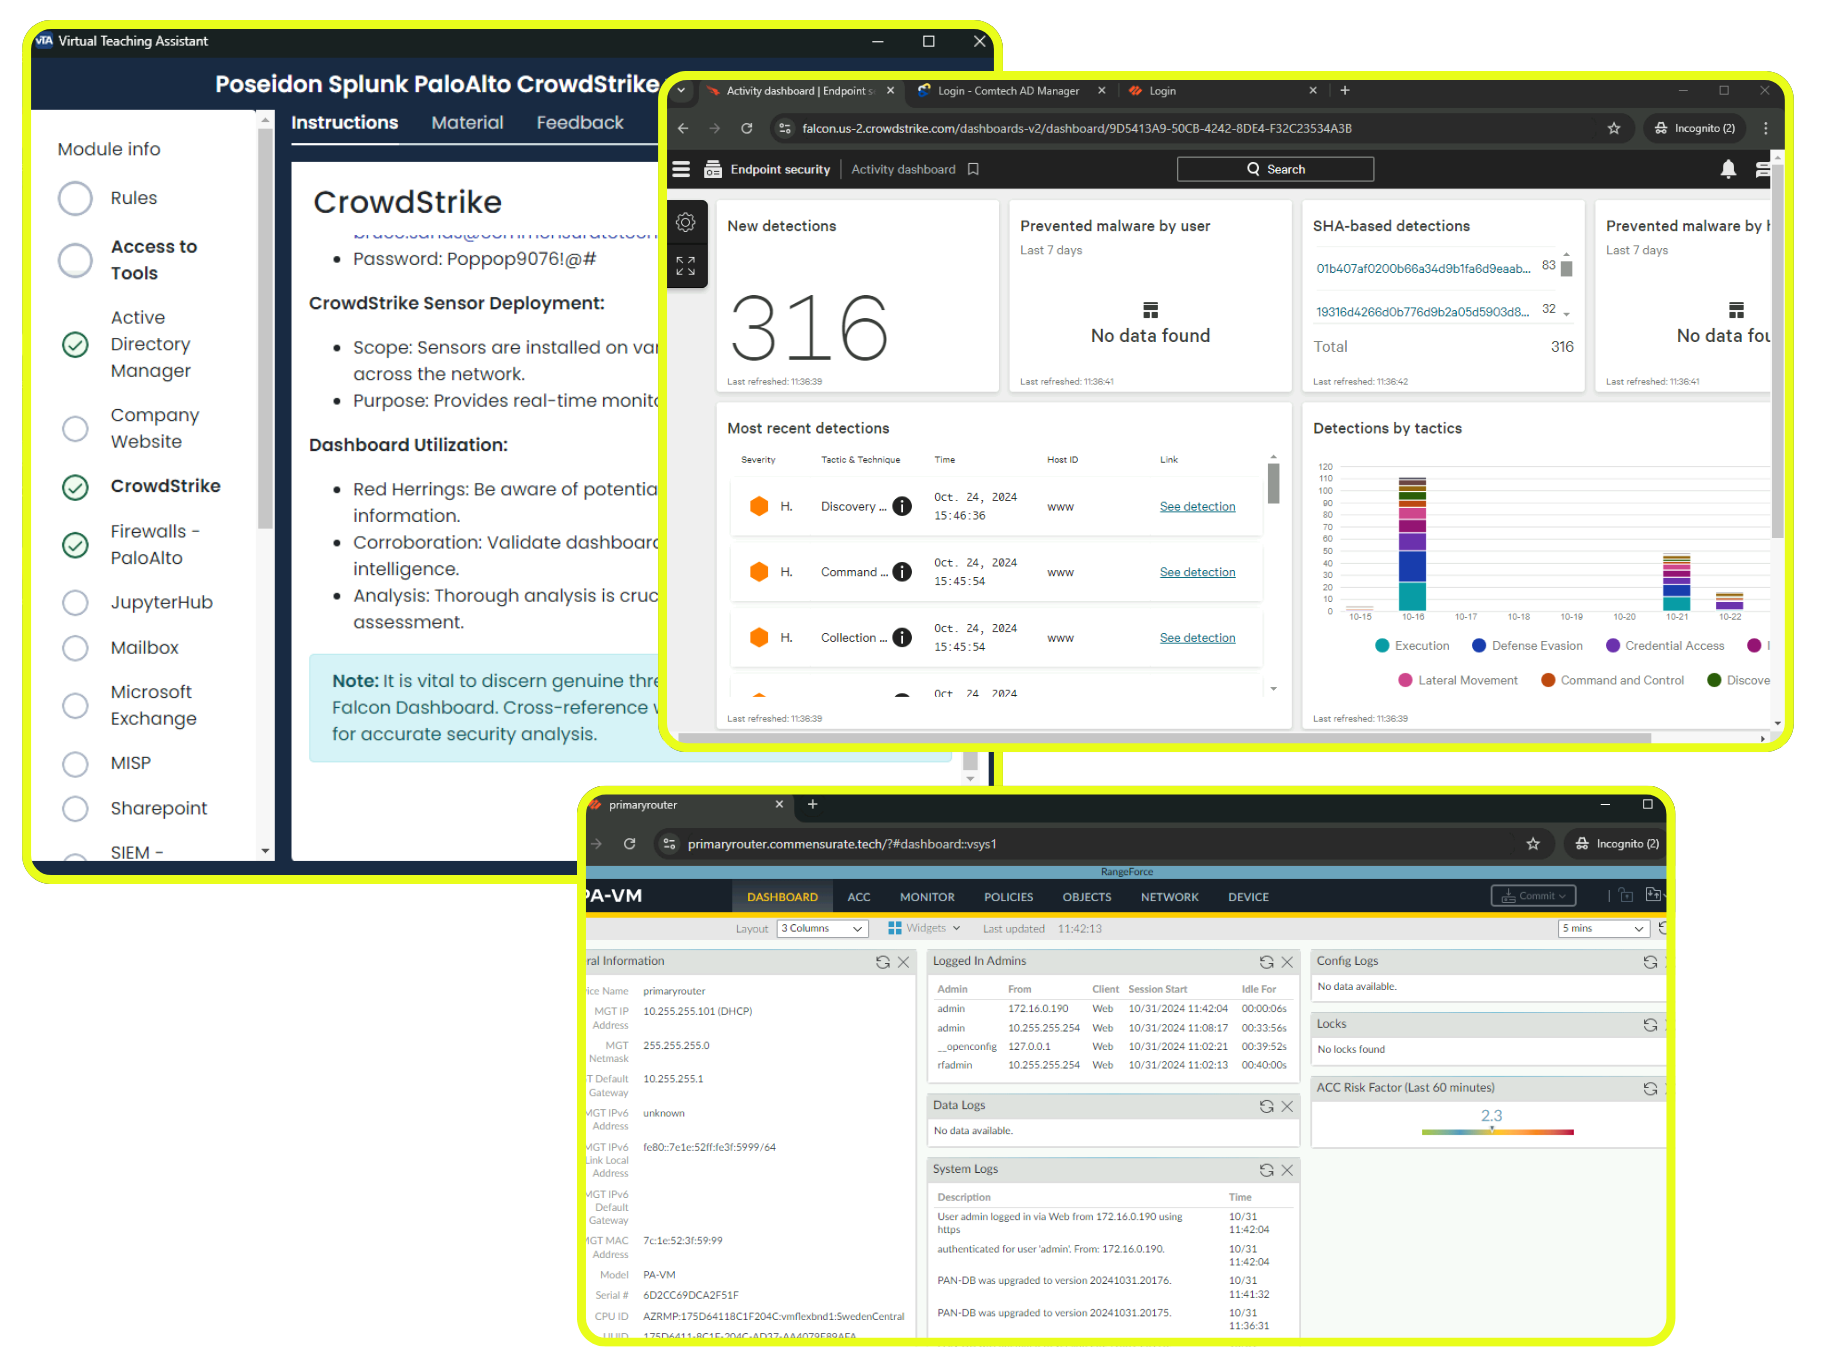Refresh Config Logs widget
The image size is (1822, 1366).
[1650, 962]
